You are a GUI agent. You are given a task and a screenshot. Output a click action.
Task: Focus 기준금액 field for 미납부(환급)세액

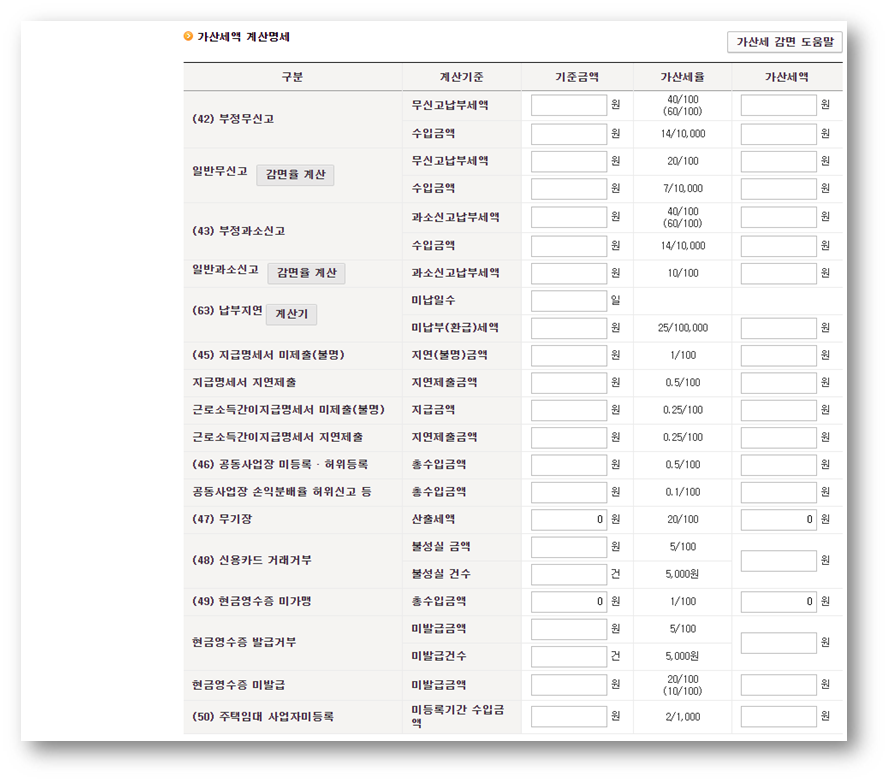click(569, 328)
